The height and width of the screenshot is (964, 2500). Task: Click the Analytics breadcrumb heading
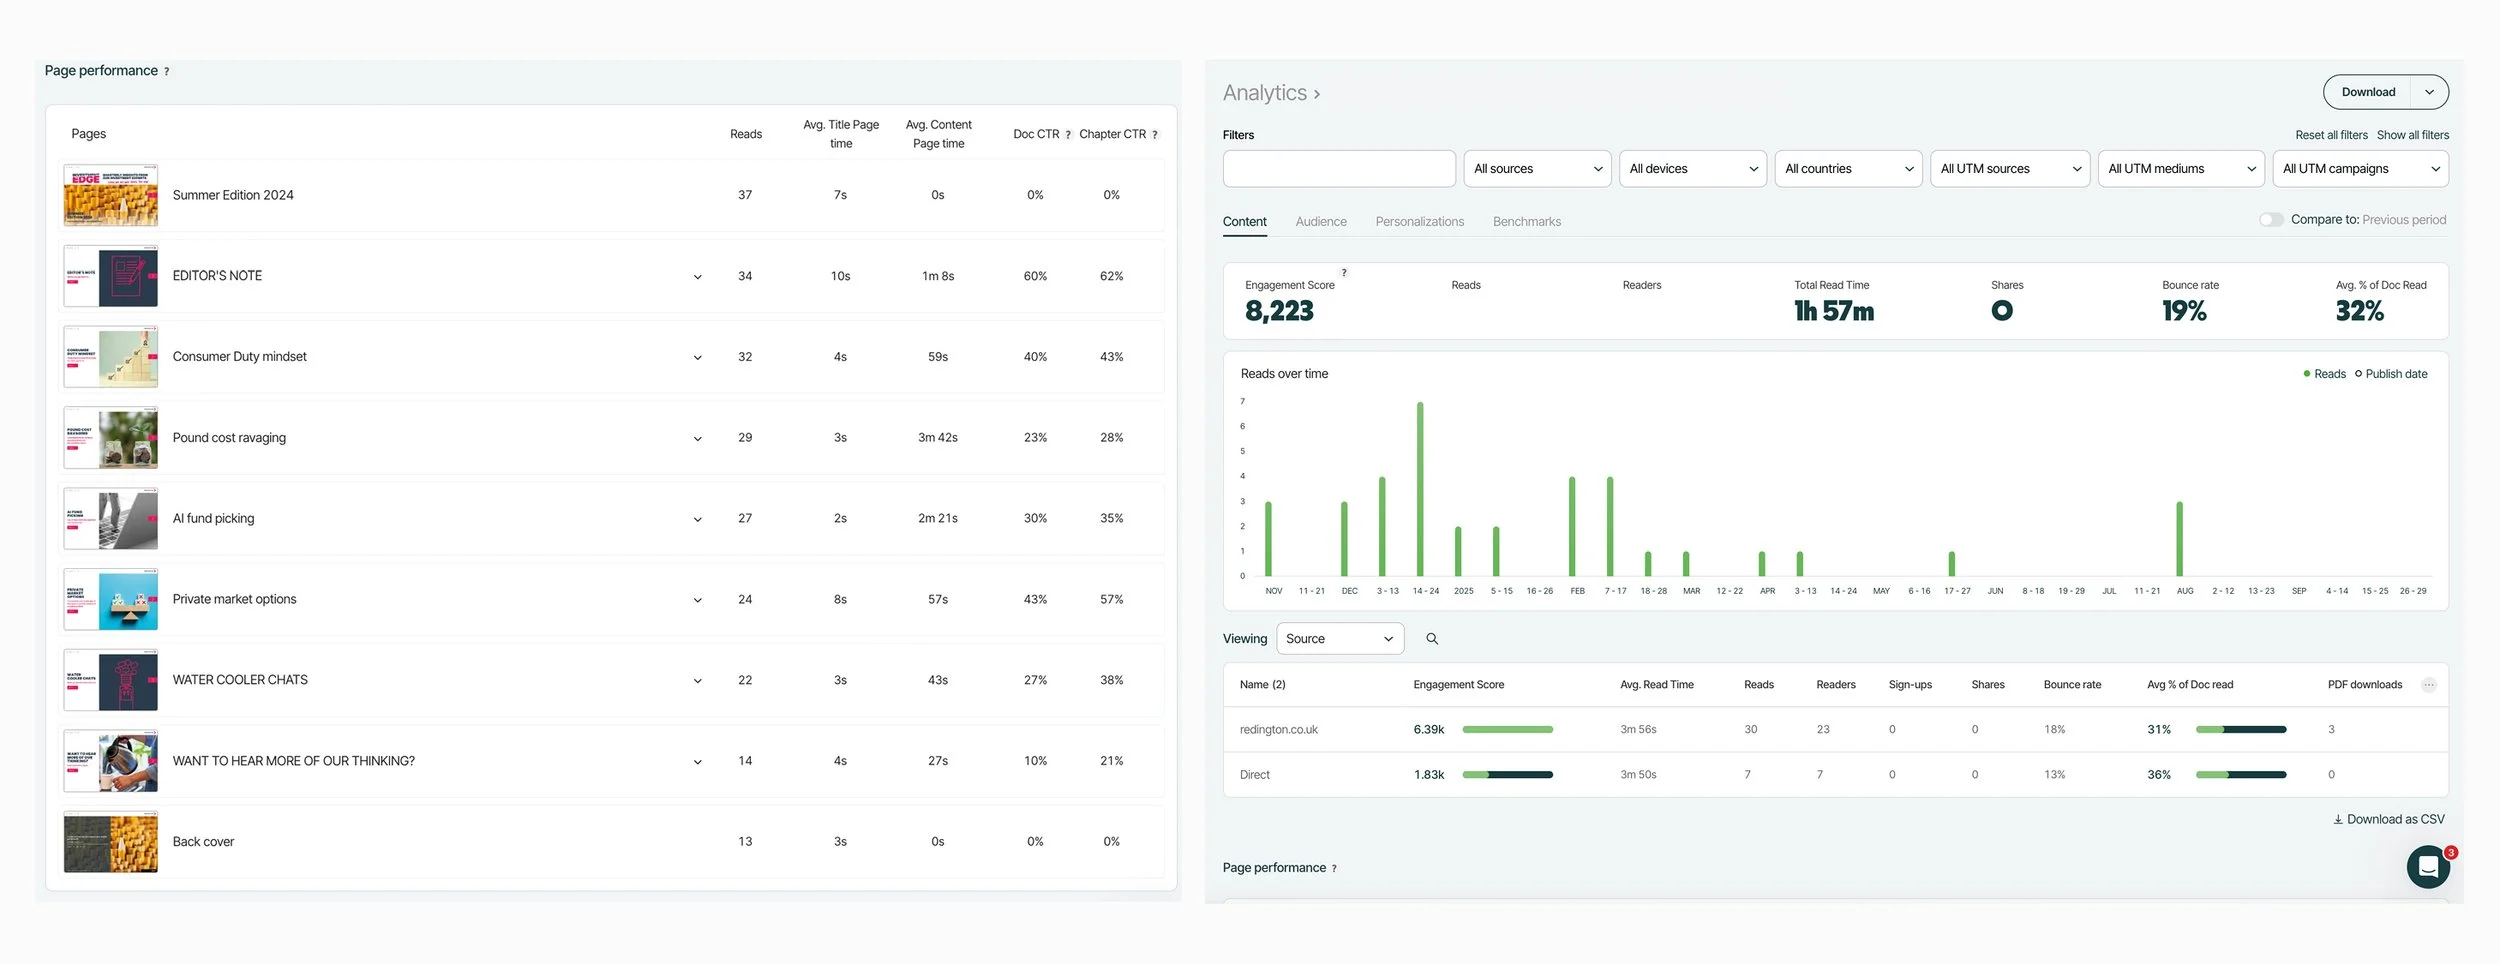pyautogui.click(x=1271, y=93)
